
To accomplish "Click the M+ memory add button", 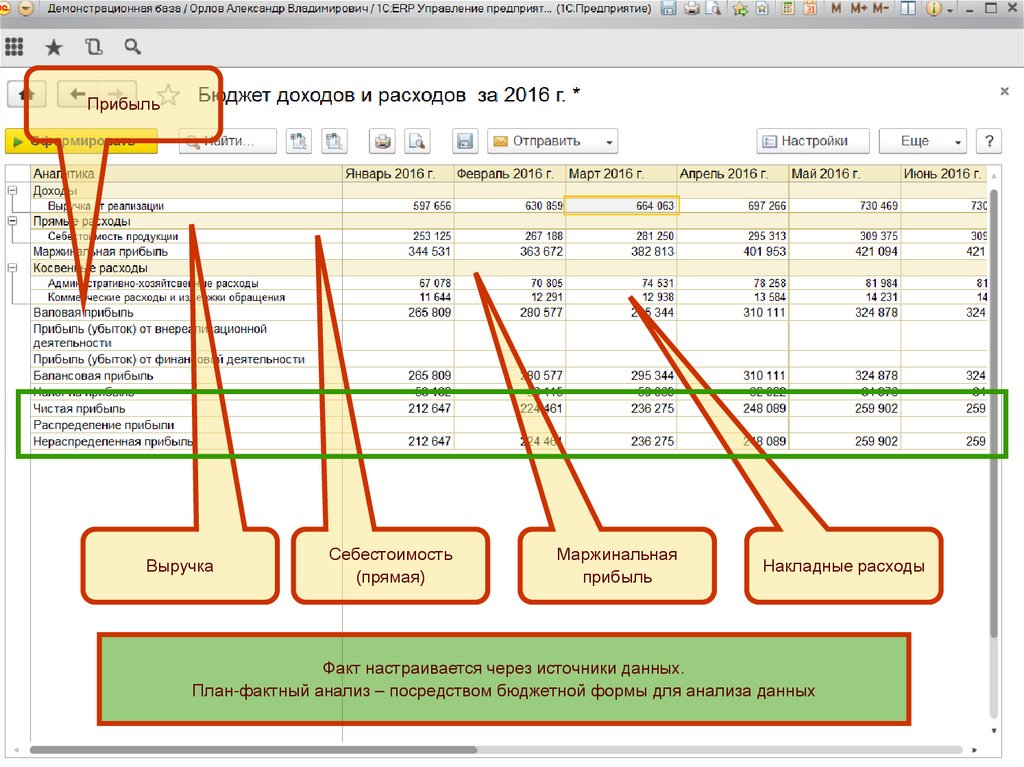I will 858,8.
